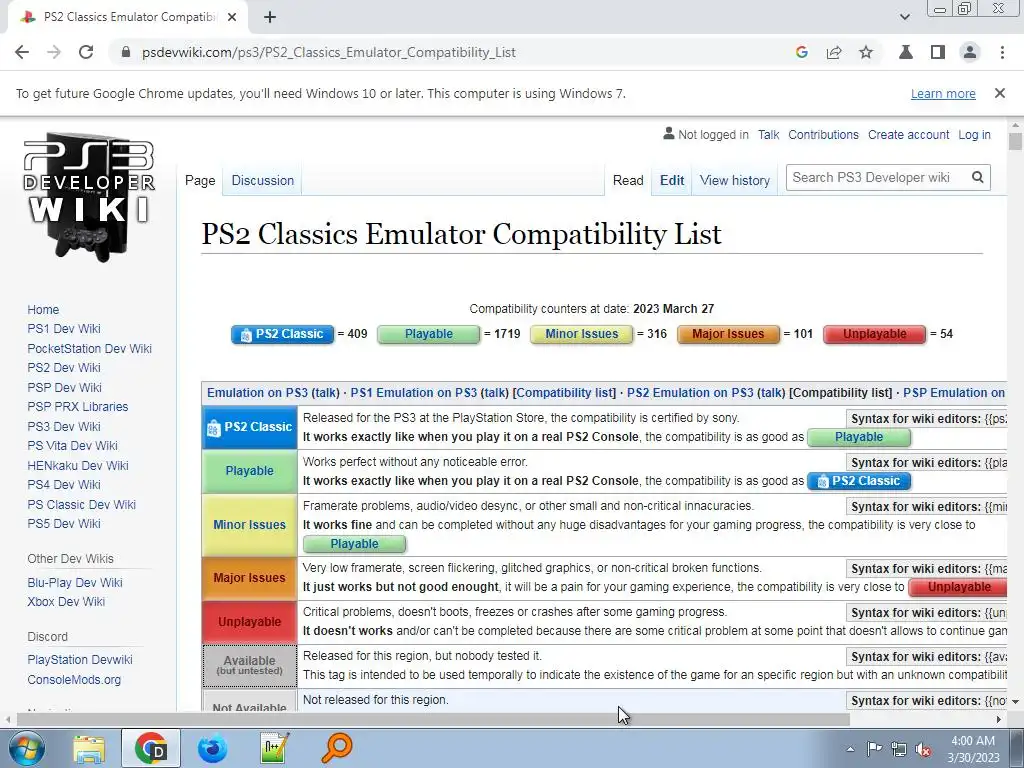Viewport: 1024px width, 768px height.
Task: Open Notepad++ from the taskbar
Action: 274,748
